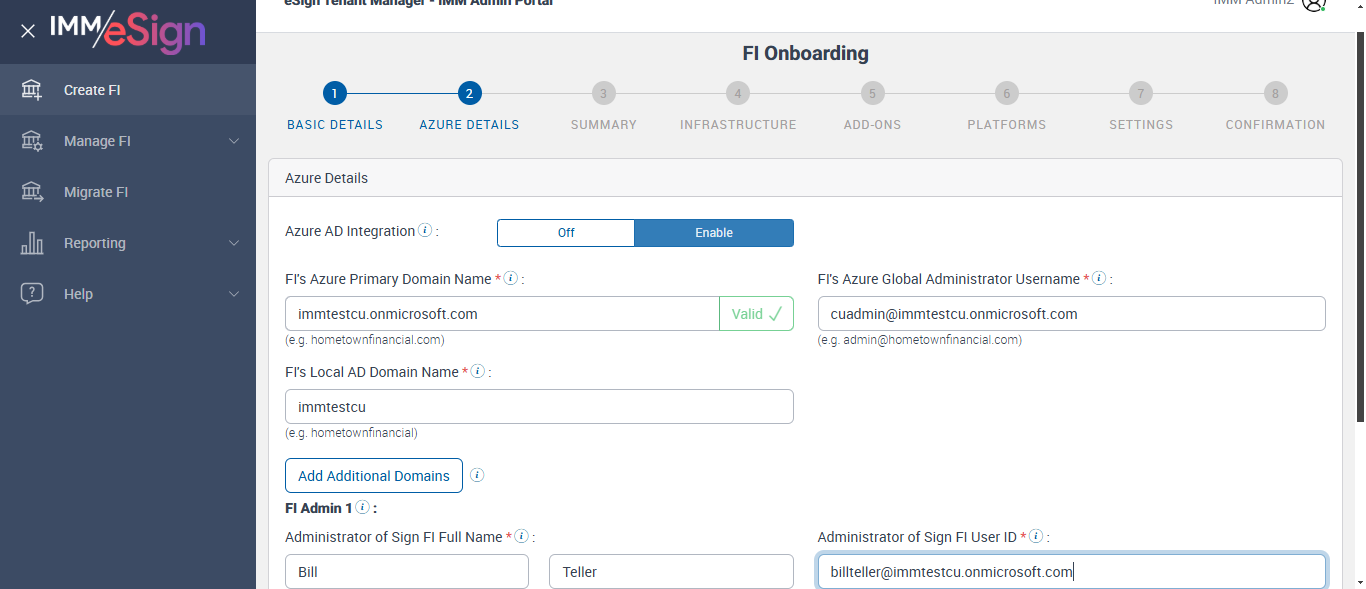Click the SETTINGS step label
This screenshot has height=589, width=1366.
(x=1141, y=125)
